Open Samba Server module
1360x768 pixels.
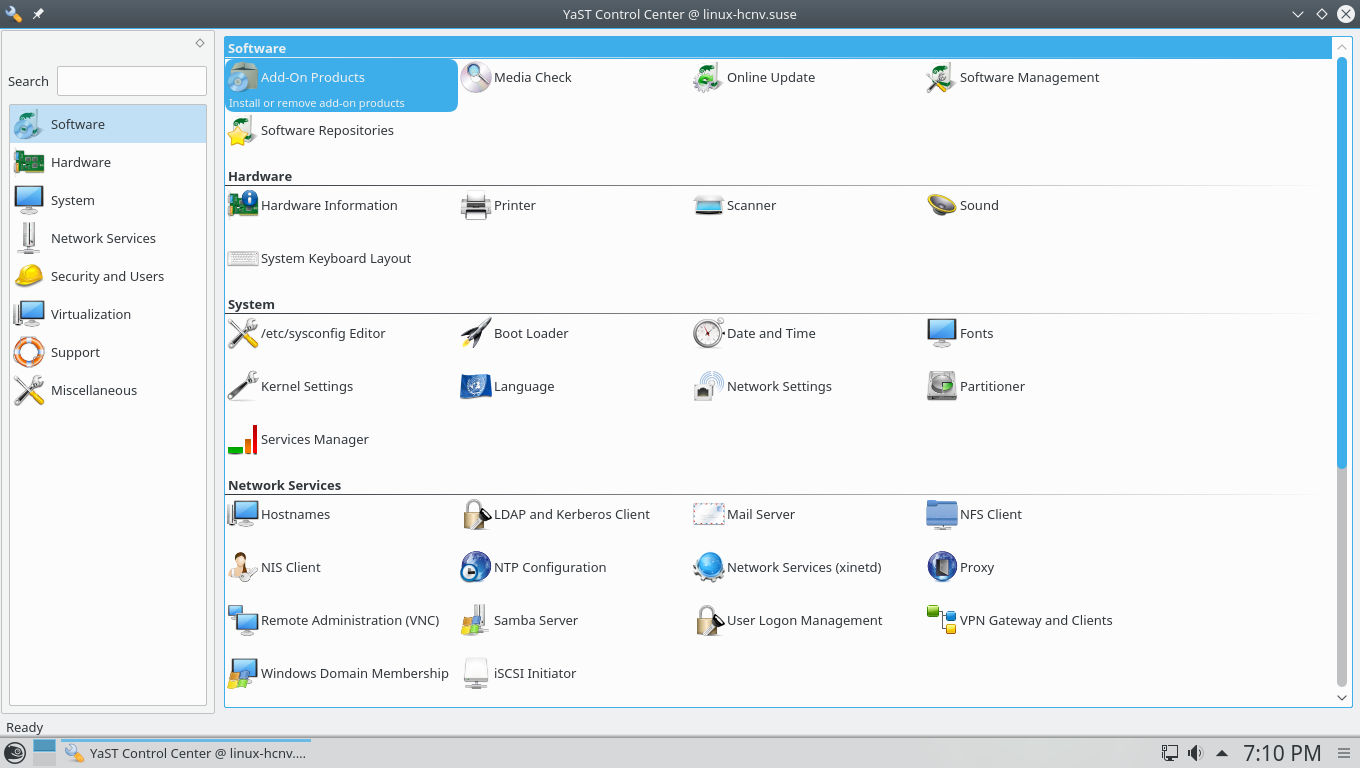[x=519, y=621]
